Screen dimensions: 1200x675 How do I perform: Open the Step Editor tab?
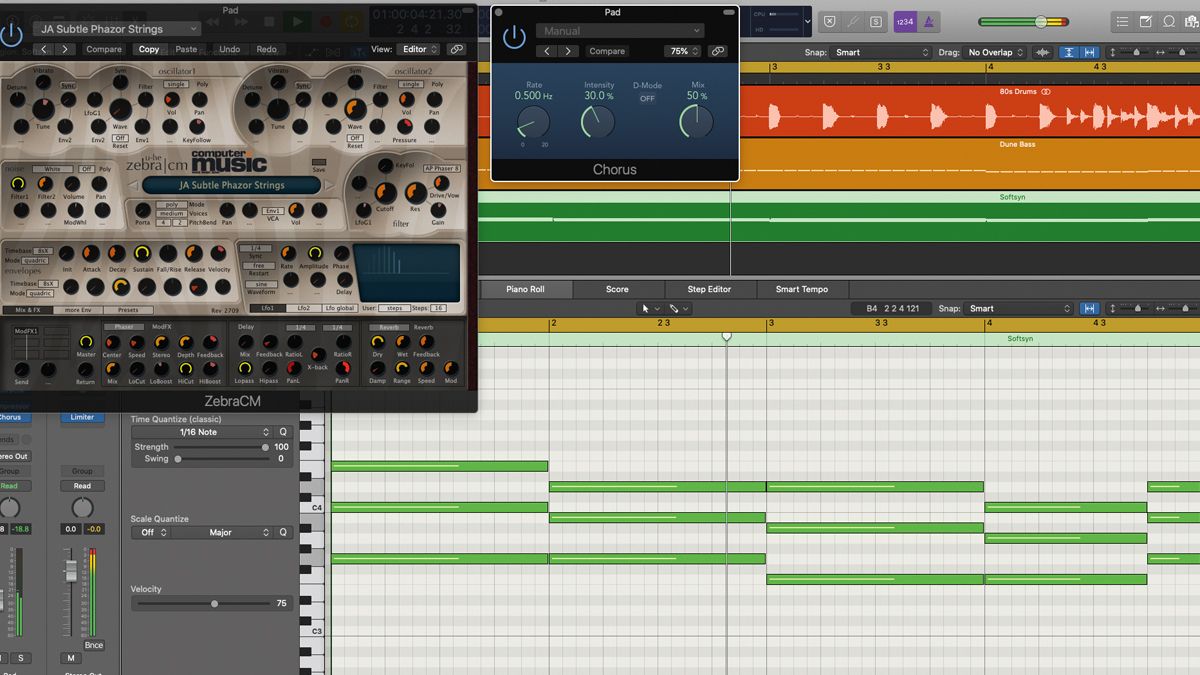710,289
